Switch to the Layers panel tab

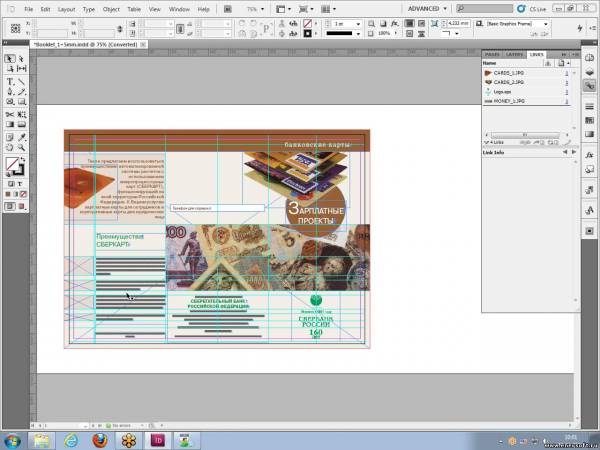(x=514, y=54)
